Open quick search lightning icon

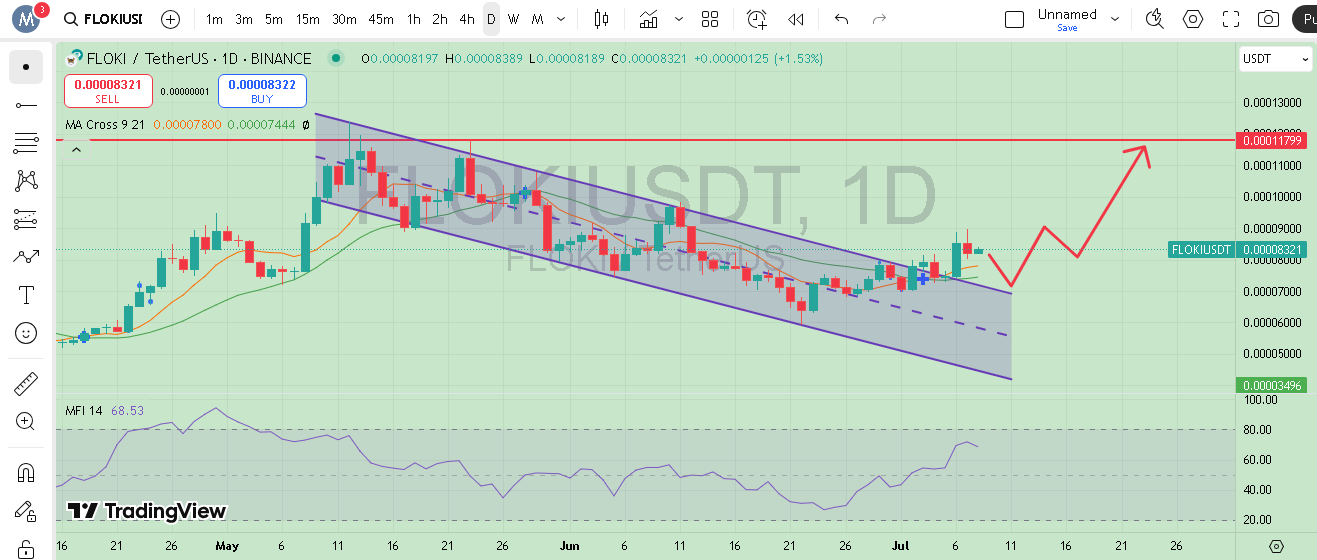click(x=1155, y=19)
